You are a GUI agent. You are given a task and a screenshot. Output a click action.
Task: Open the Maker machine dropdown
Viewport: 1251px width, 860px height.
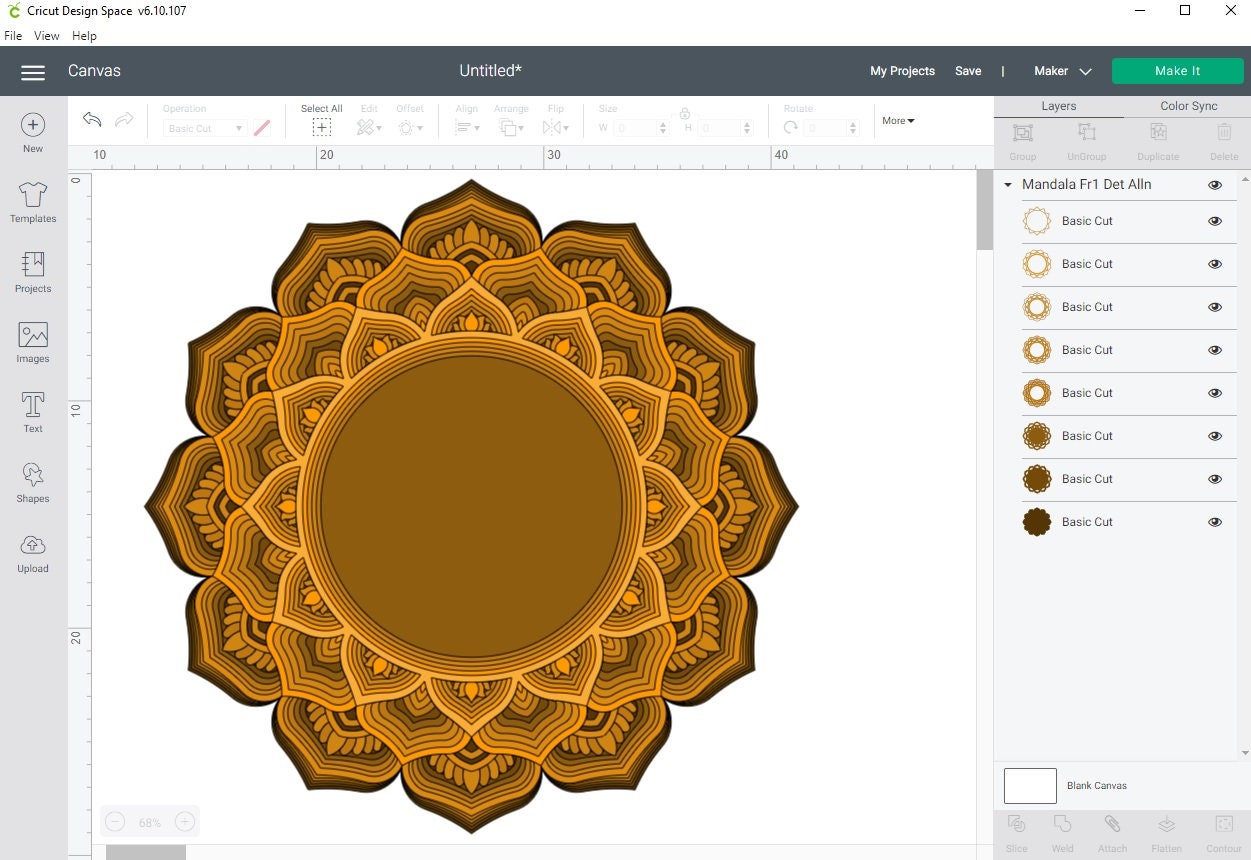pos(1062,71)
